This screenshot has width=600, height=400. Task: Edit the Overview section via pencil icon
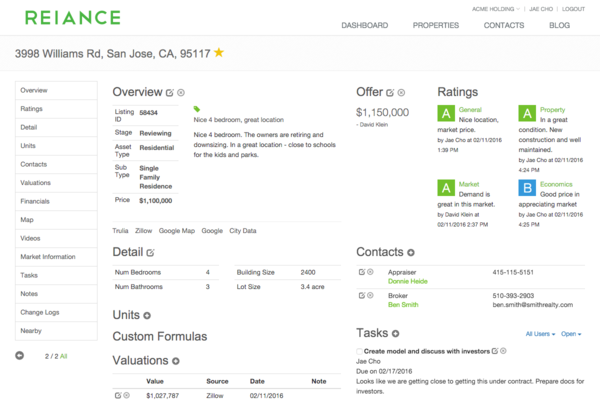[169, 93]
